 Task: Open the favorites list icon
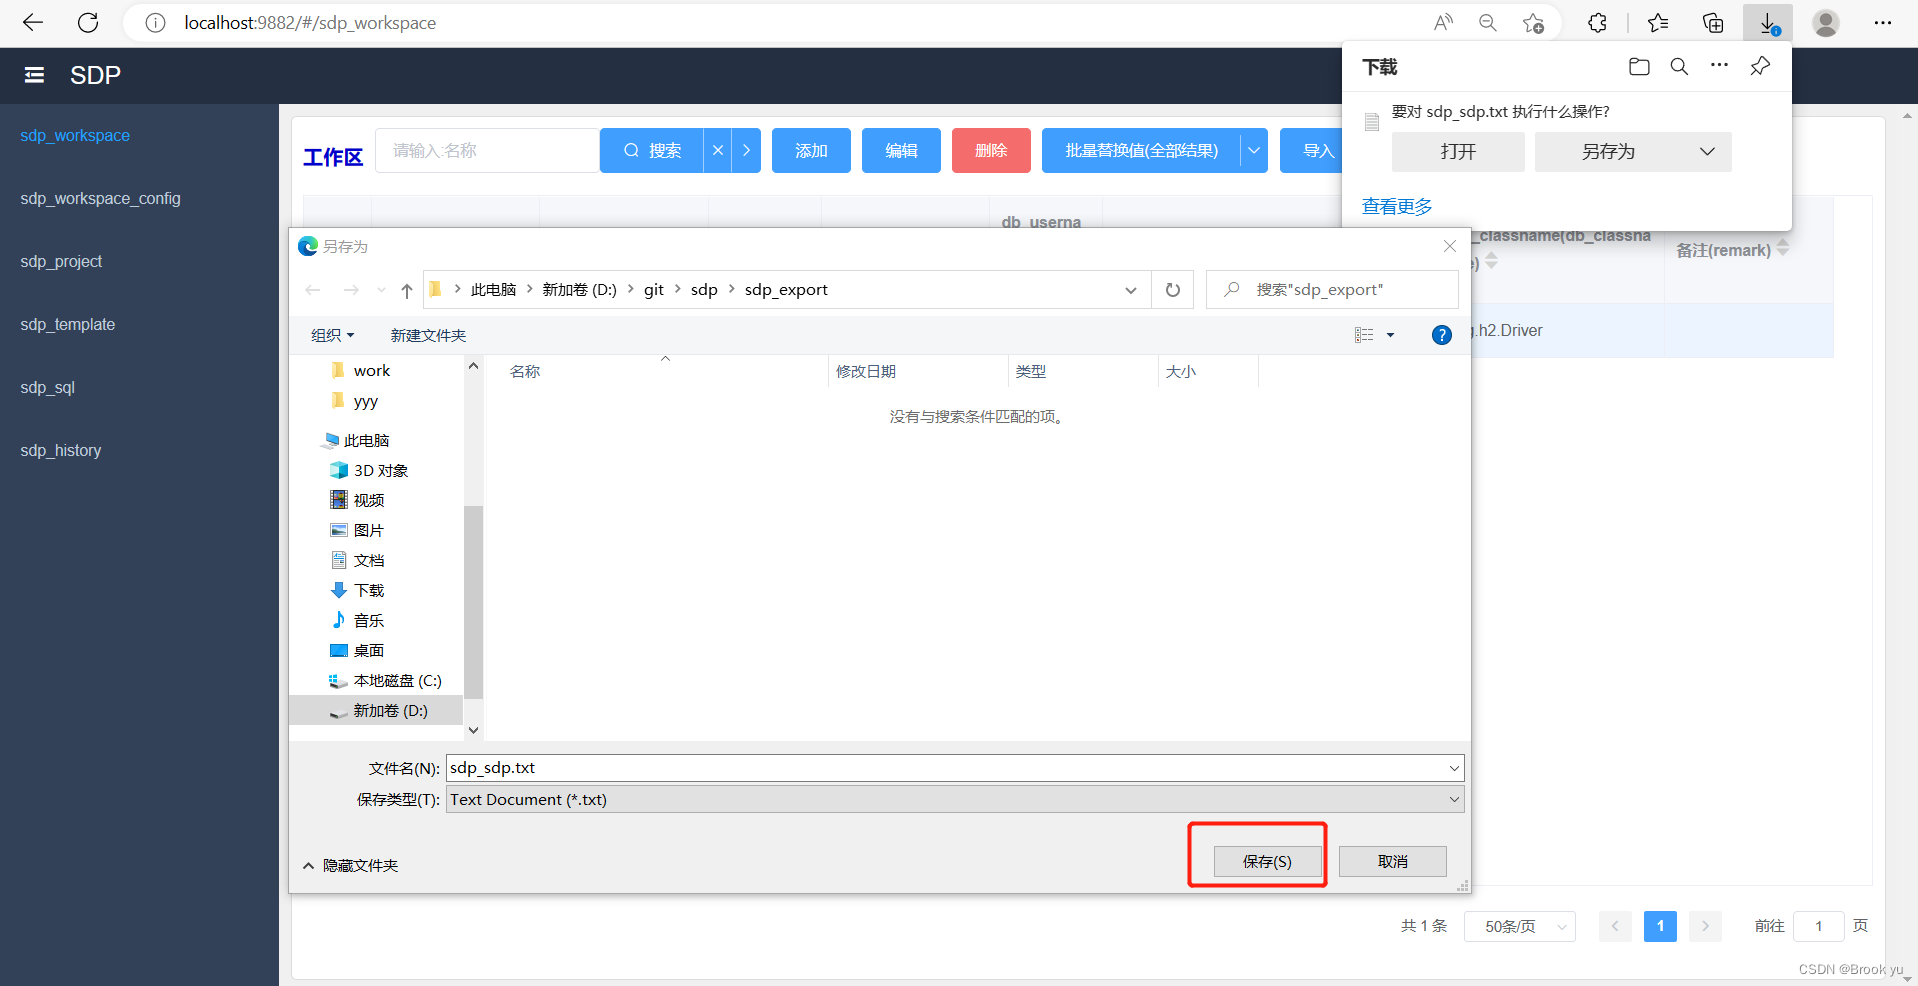tap(1658, 23)
